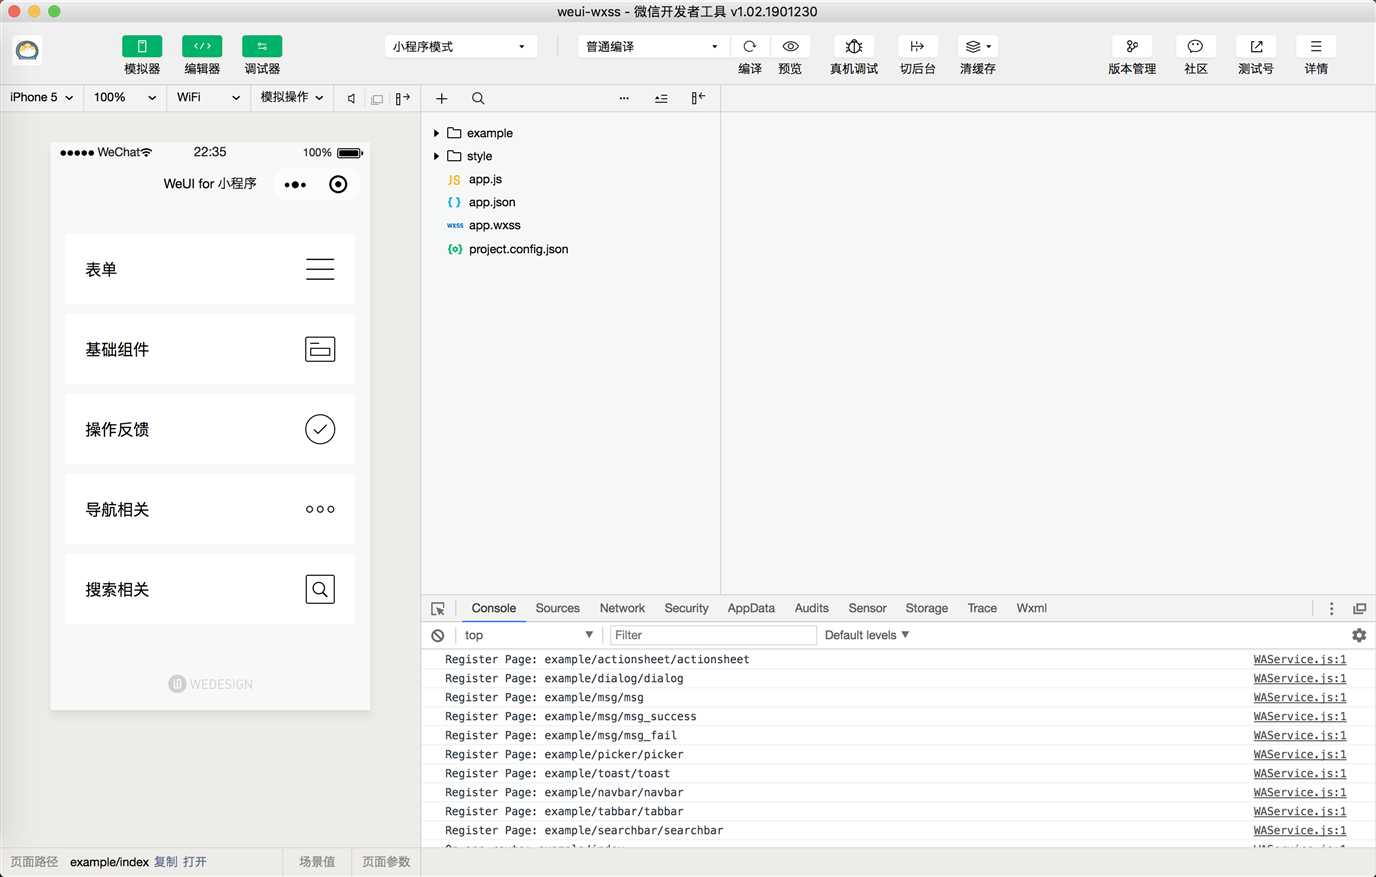Click the plus icon to add file
This screenshot has width=1376, height=877.
442,99
